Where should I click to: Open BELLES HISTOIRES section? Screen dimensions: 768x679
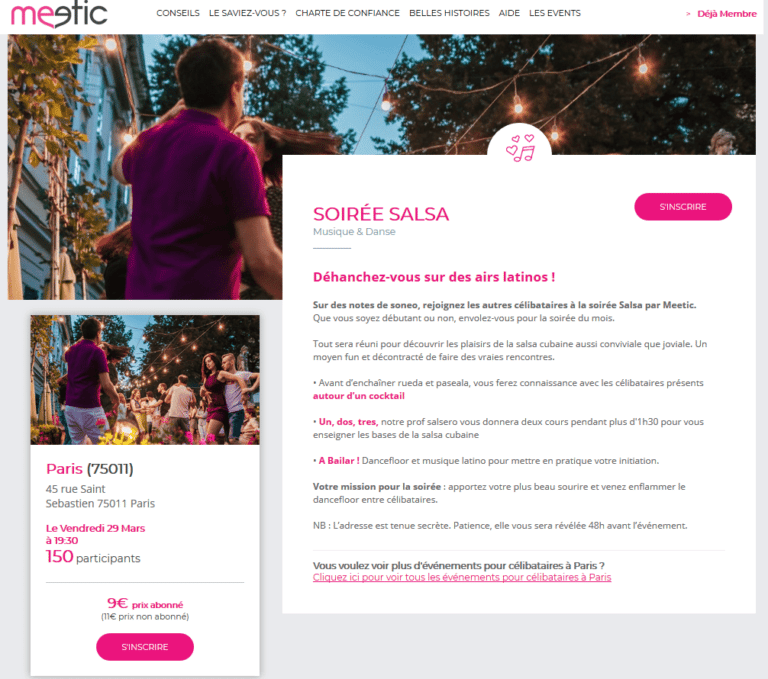coord(449,13)
